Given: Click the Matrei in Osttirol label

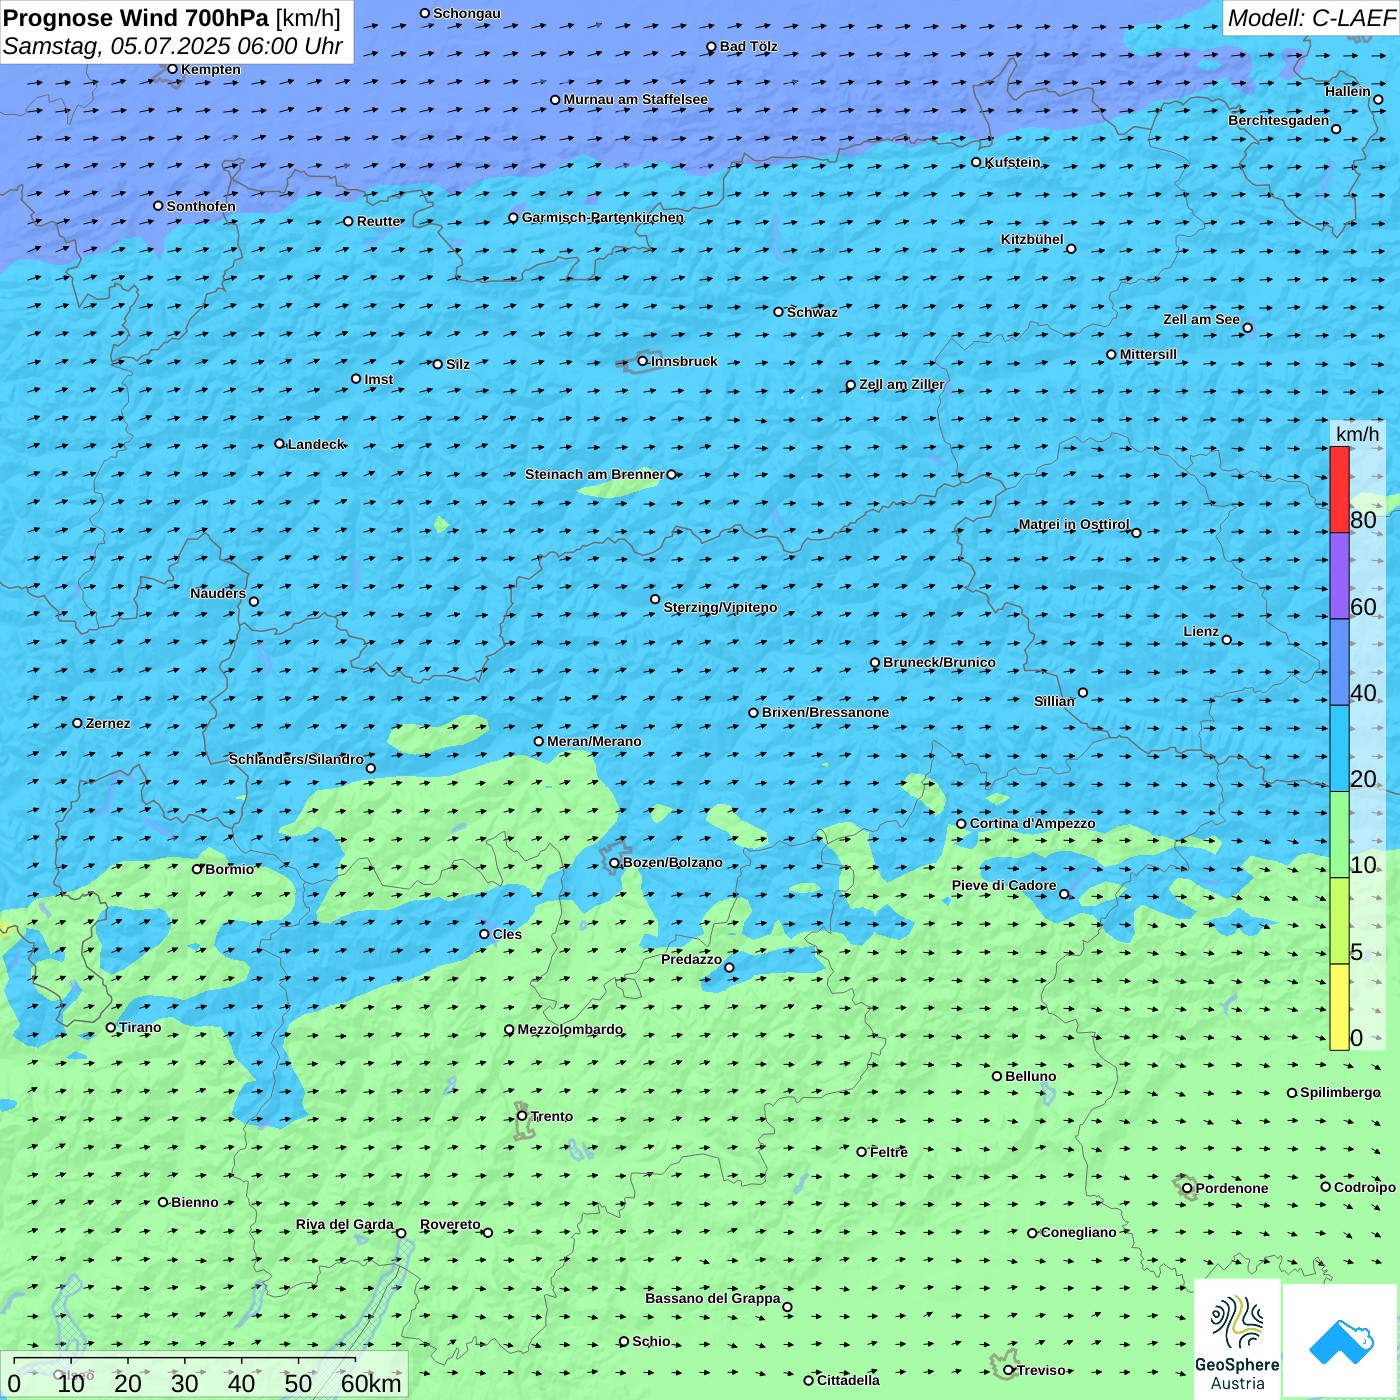Looking at the screenshot, I should pyautogui.click(x=1074, y=524).
